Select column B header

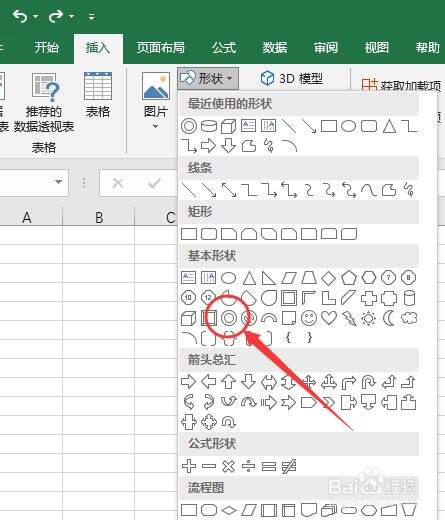coord(99,217)
